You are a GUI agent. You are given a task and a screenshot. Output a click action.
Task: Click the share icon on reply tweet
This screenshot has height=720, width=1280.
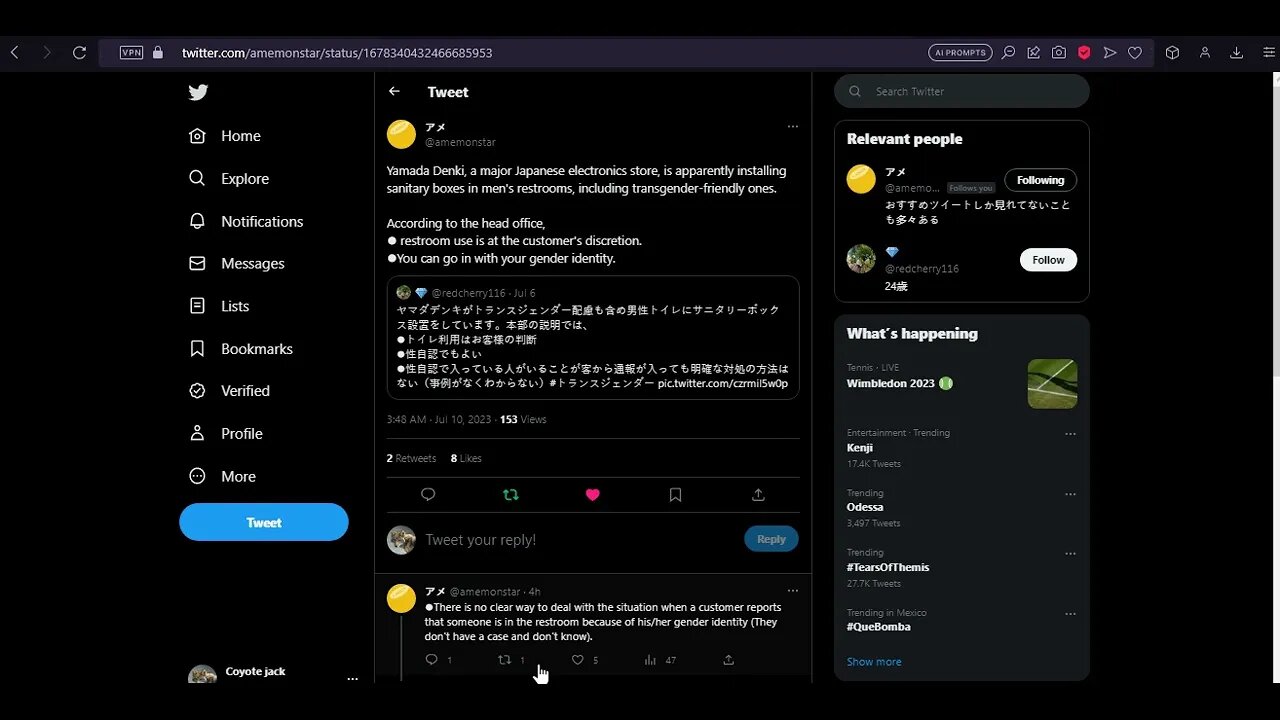point(728,660)
